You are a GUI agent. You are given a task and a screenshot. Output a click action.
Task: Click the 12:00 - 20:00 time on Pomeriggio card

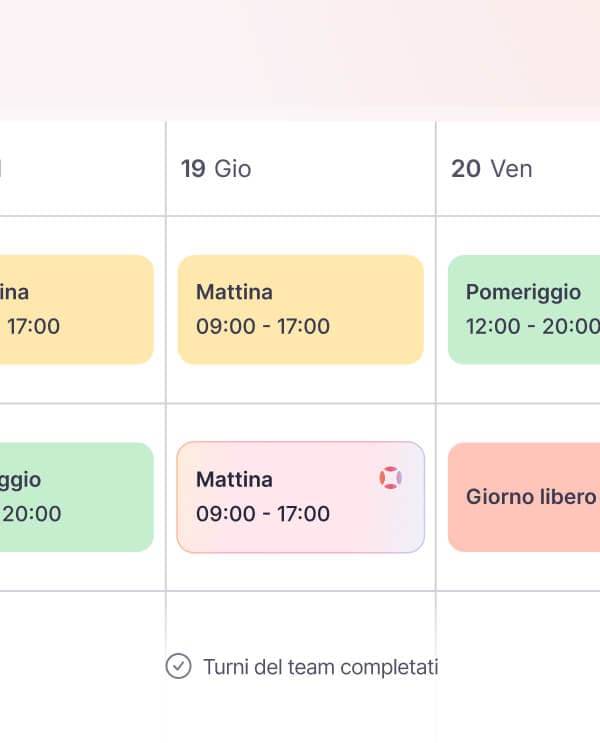[532, 326]
